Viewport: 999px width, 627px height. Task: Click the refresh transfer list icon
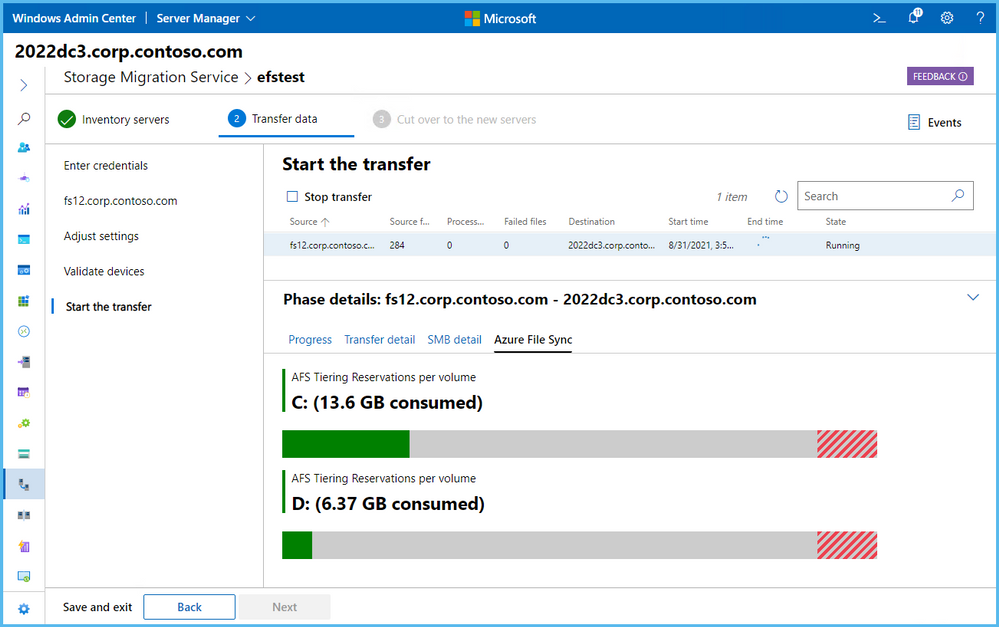tap(781, 197)
